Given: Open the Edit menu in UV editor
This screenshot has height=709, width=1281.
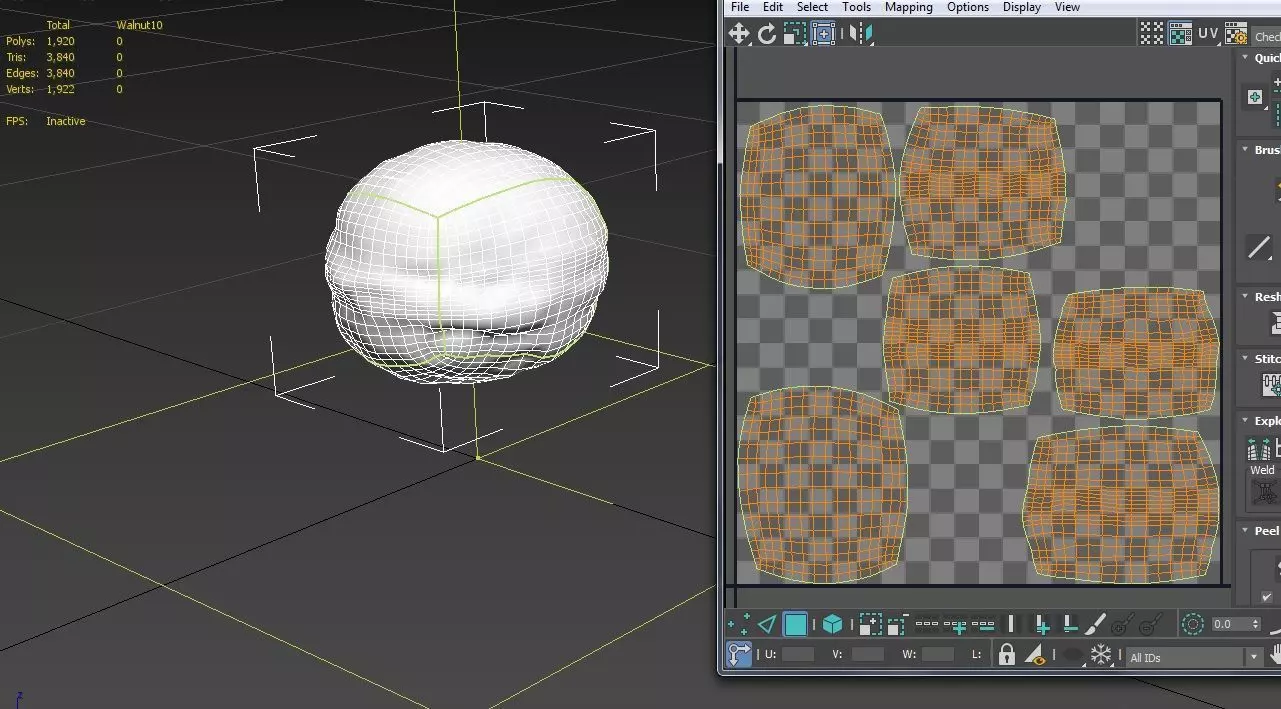Looking at the screenshot, I should coord(773,7).
